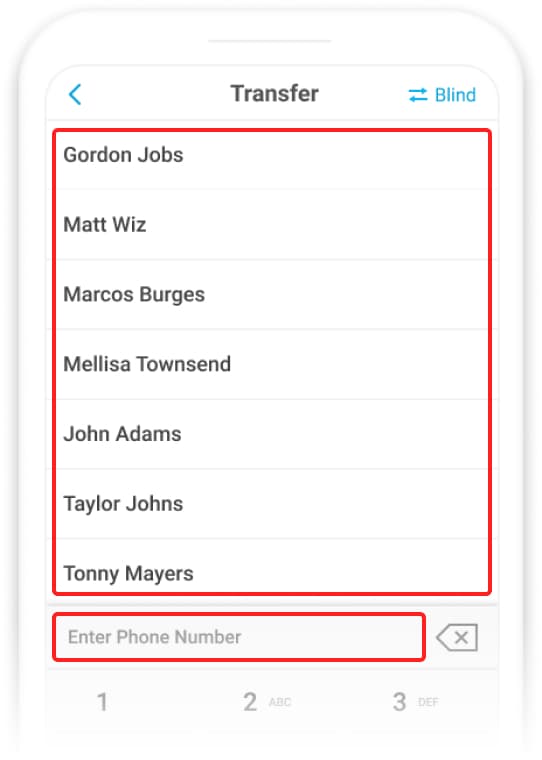The width and height of the screenshot is (542, 760).
Task: Click the X mark inside delete icon
Action: pos(462,637)
